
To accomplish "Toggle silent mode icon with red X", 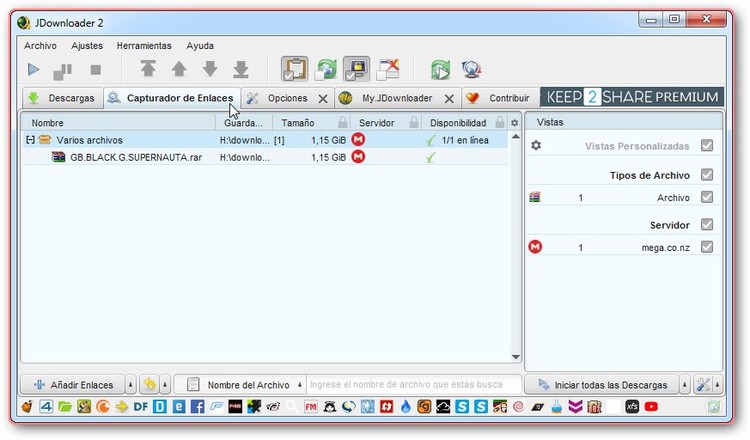I will coord(388,69).
